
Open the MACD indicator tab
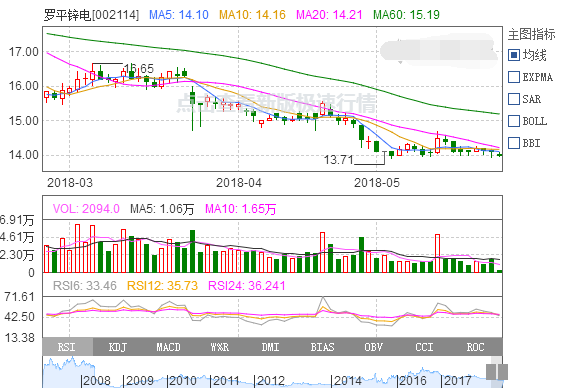[x=169, y=347]
